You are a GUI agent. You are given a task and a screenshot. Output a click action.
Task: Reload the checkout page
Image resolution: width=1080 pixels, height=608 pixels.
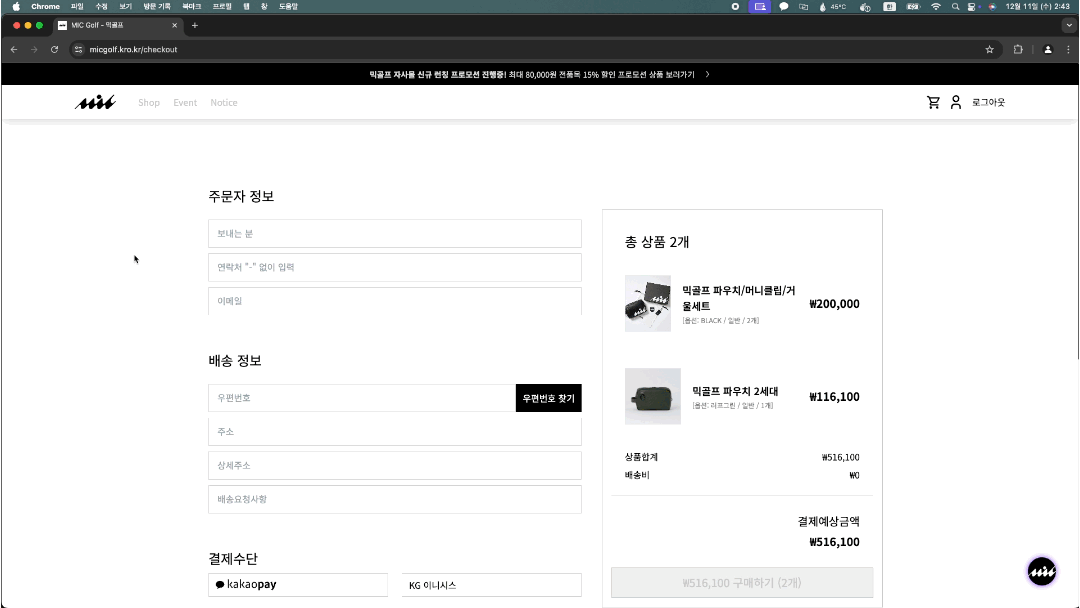tap(54, 49)
